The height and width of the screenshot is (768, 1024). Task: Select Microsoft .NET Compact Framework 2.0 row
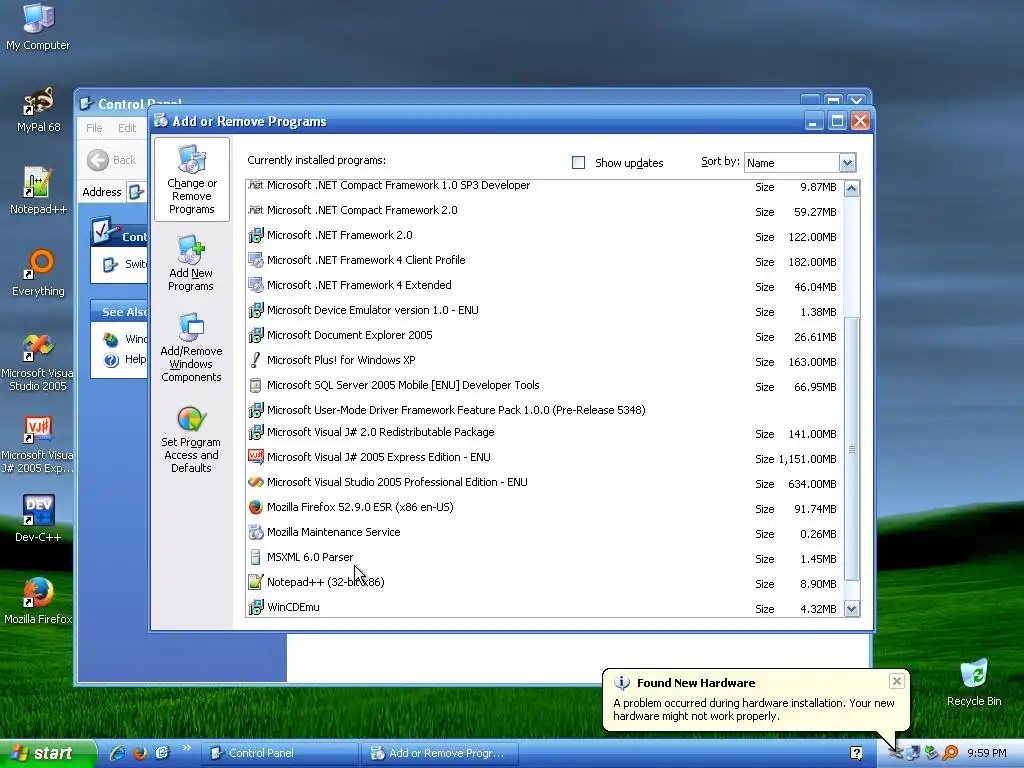(545, 210)
